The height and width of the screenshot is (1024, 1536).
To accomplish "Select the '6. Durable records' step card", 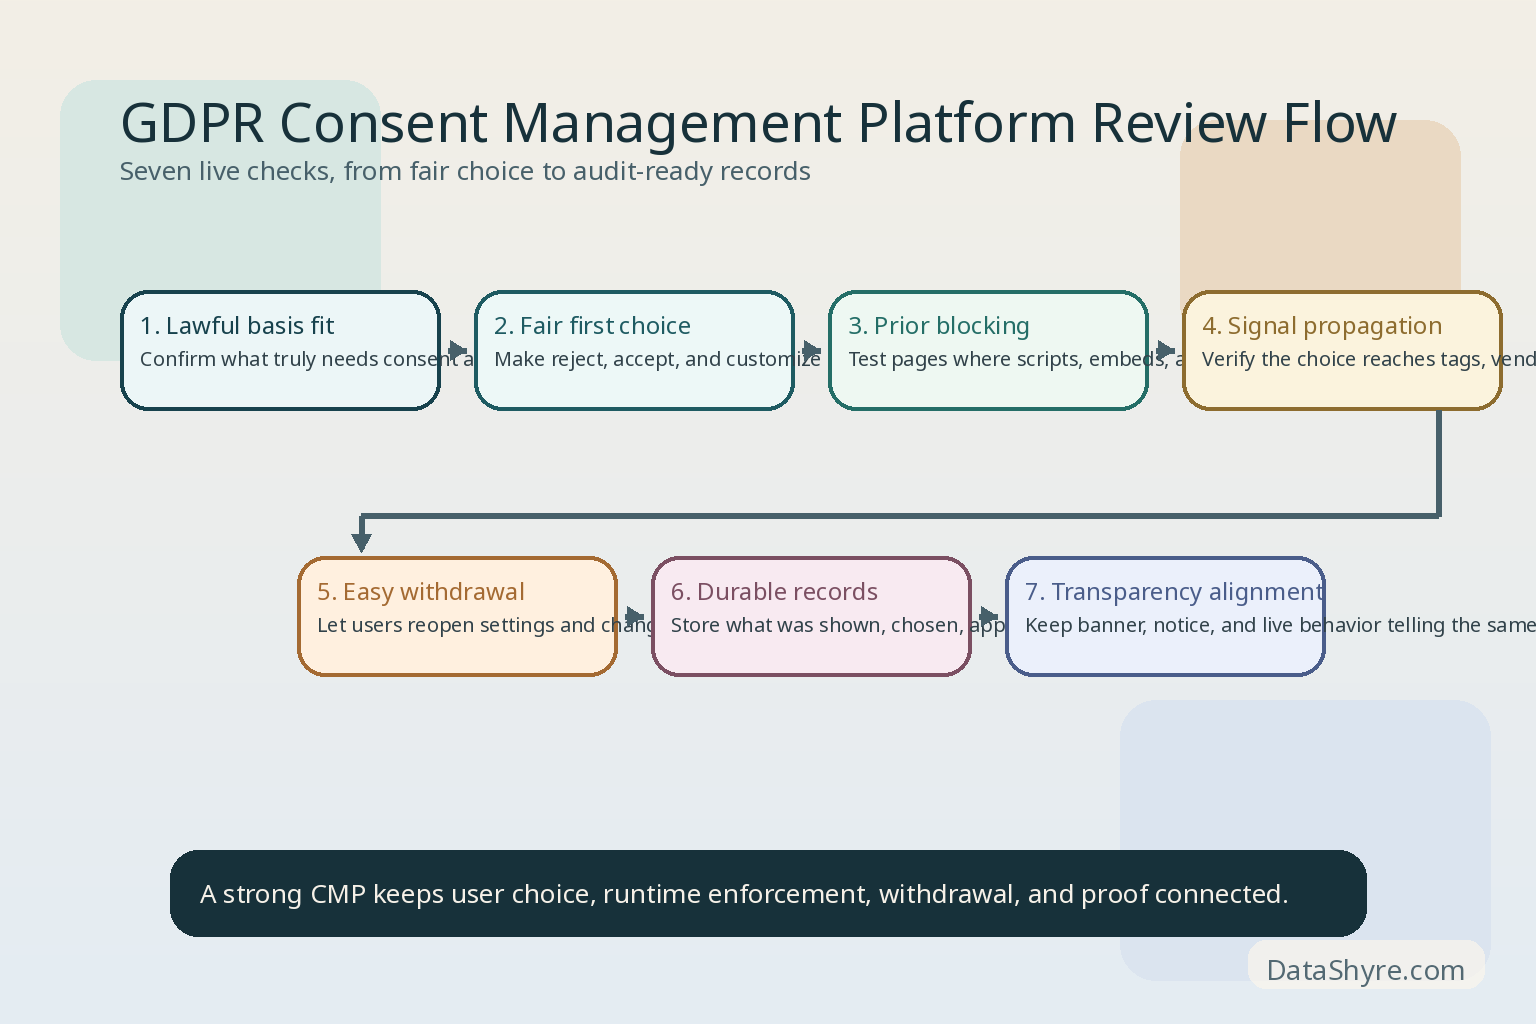I will (811, 617).
